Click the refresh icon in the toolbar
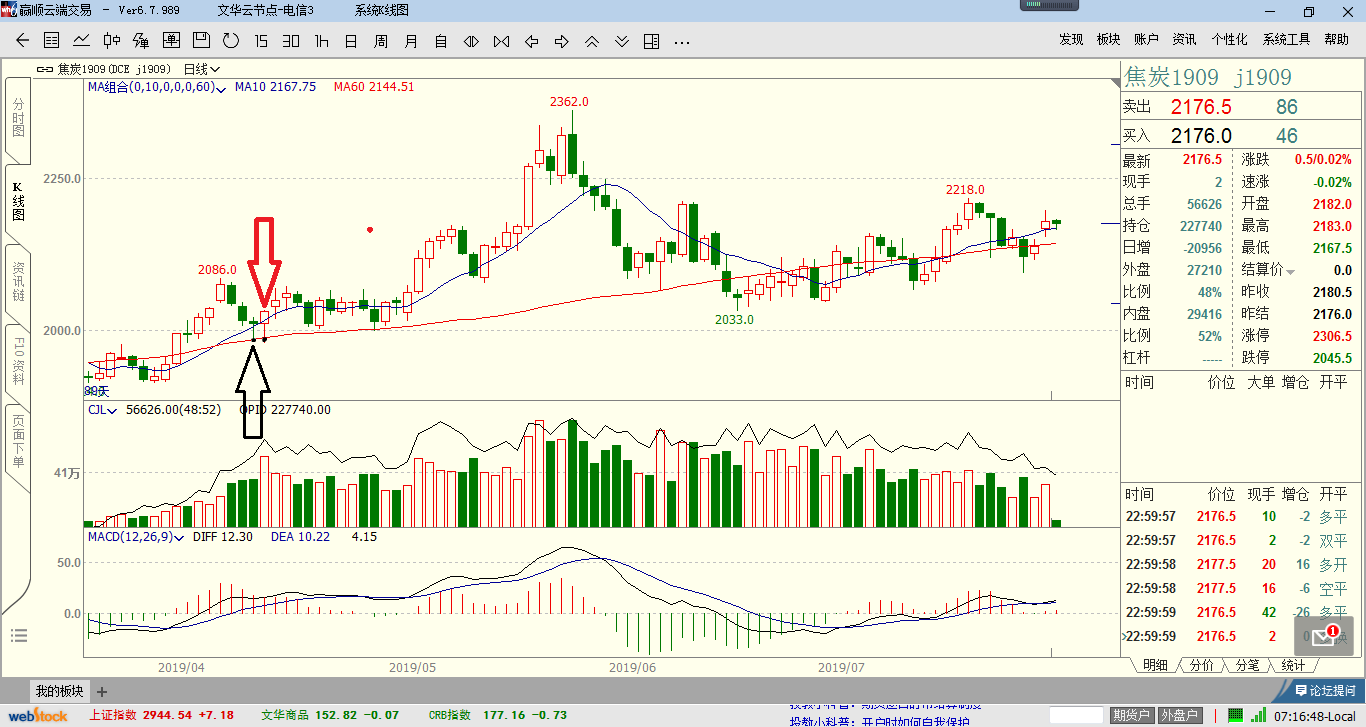The image size is (1366, 727). tap(231, 41)
